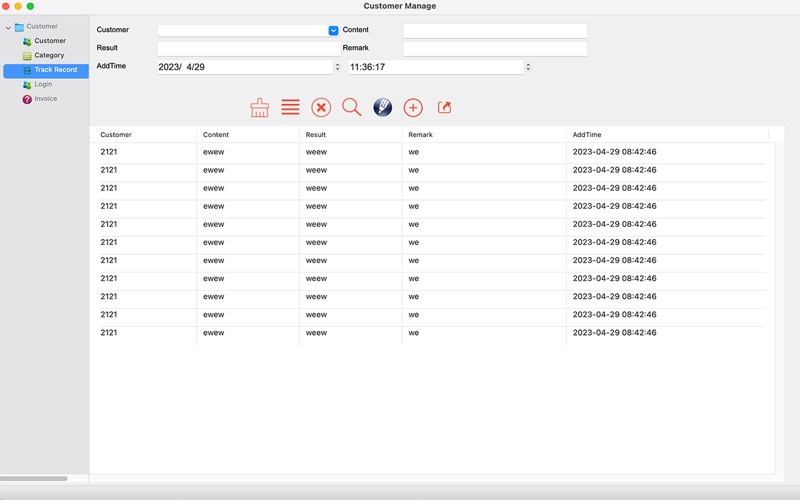Click the export share icon

click(x=445, y=107)
